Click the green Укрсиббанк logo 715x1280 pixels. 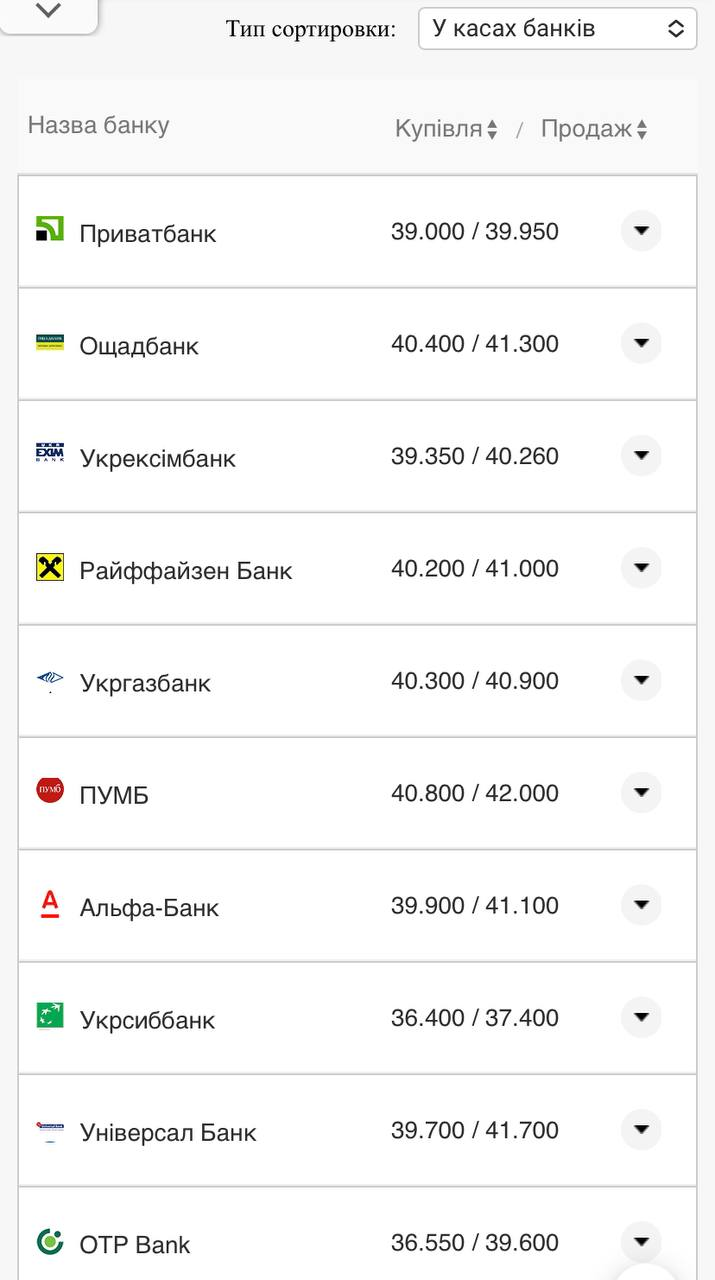click(50, 1016)
